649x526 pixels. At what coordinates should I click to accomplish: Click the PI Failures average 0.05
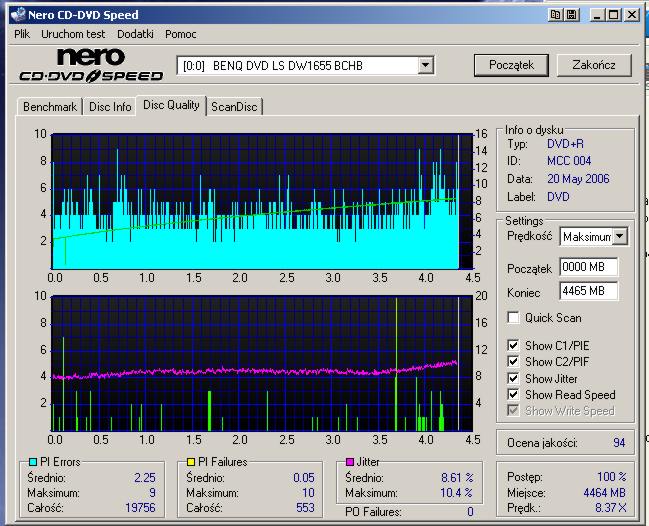coord(303,478)
